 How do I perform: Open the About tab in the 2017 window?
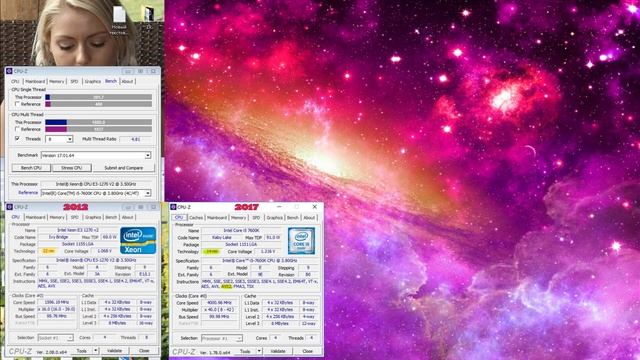(x=309, y=218)
